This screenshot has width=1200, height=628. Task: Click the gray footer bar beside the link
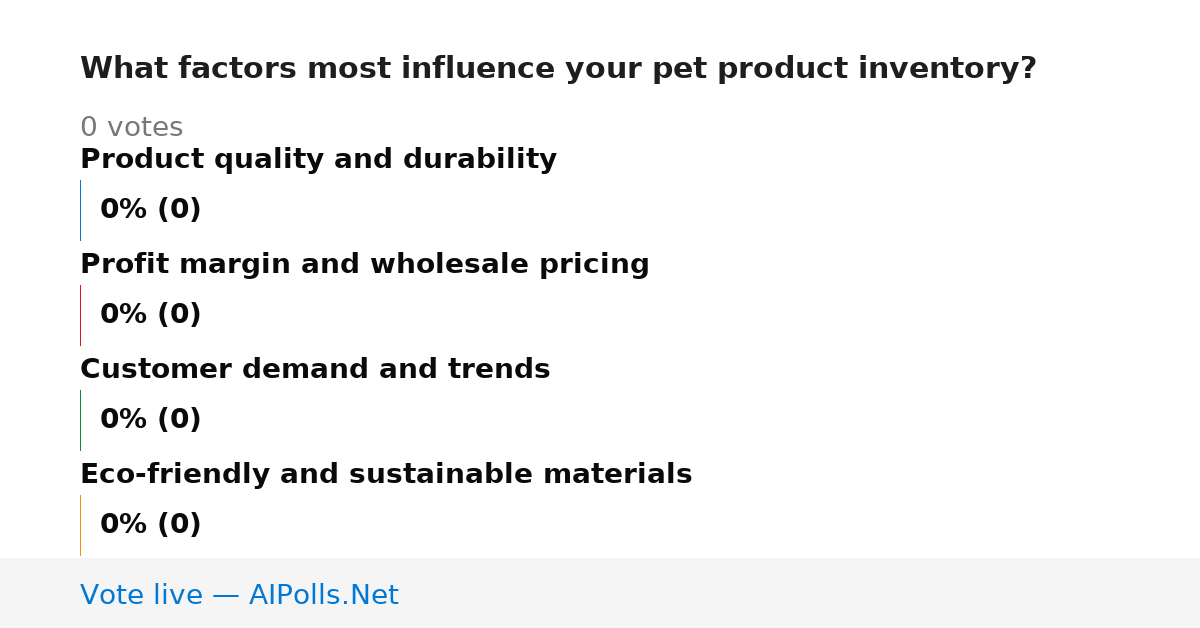800,593
